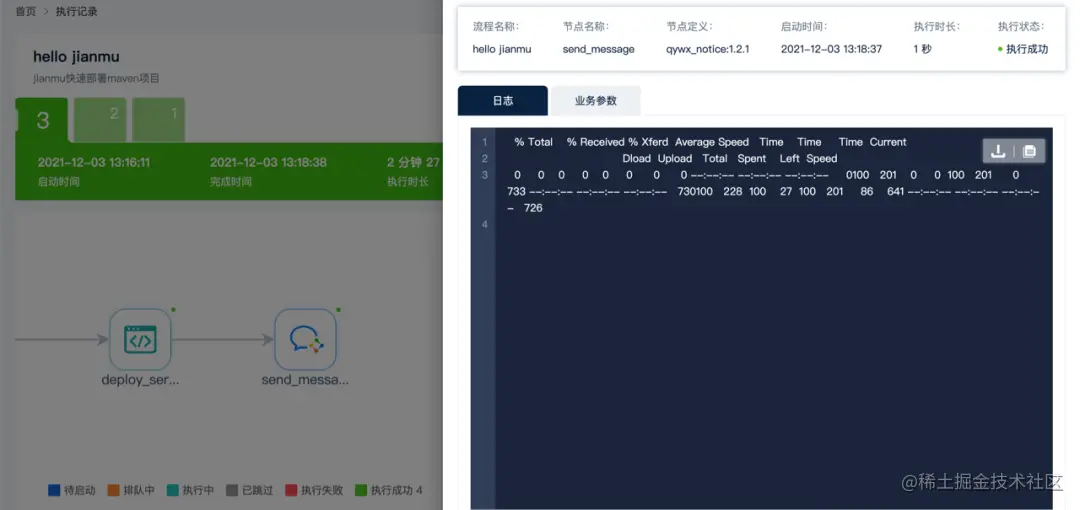Click the send_messa... node label

305,380
